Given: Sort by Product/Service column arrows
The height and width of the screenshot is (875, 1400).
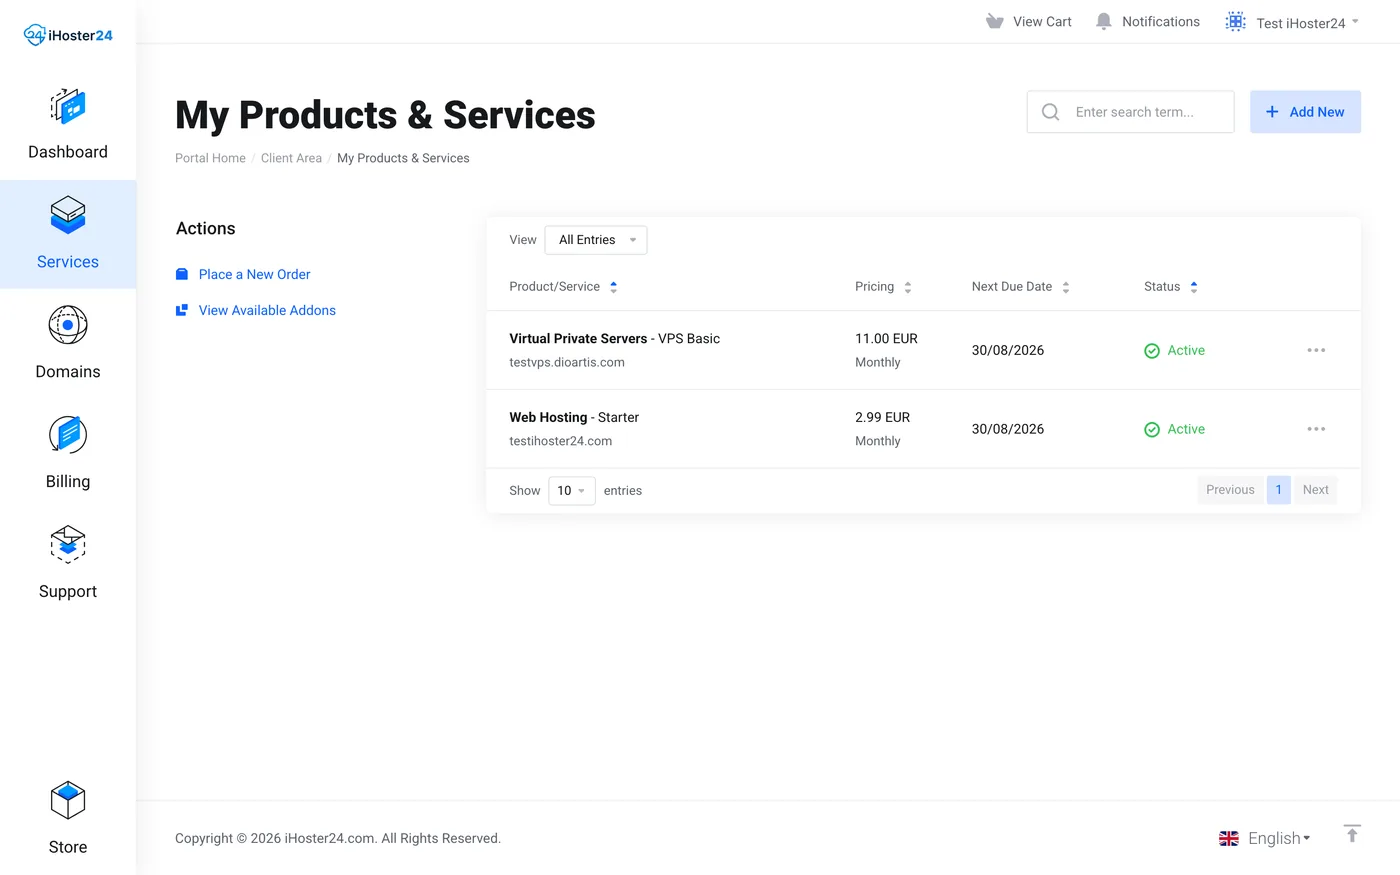Looking at the screenshot, I should [613, 287].
